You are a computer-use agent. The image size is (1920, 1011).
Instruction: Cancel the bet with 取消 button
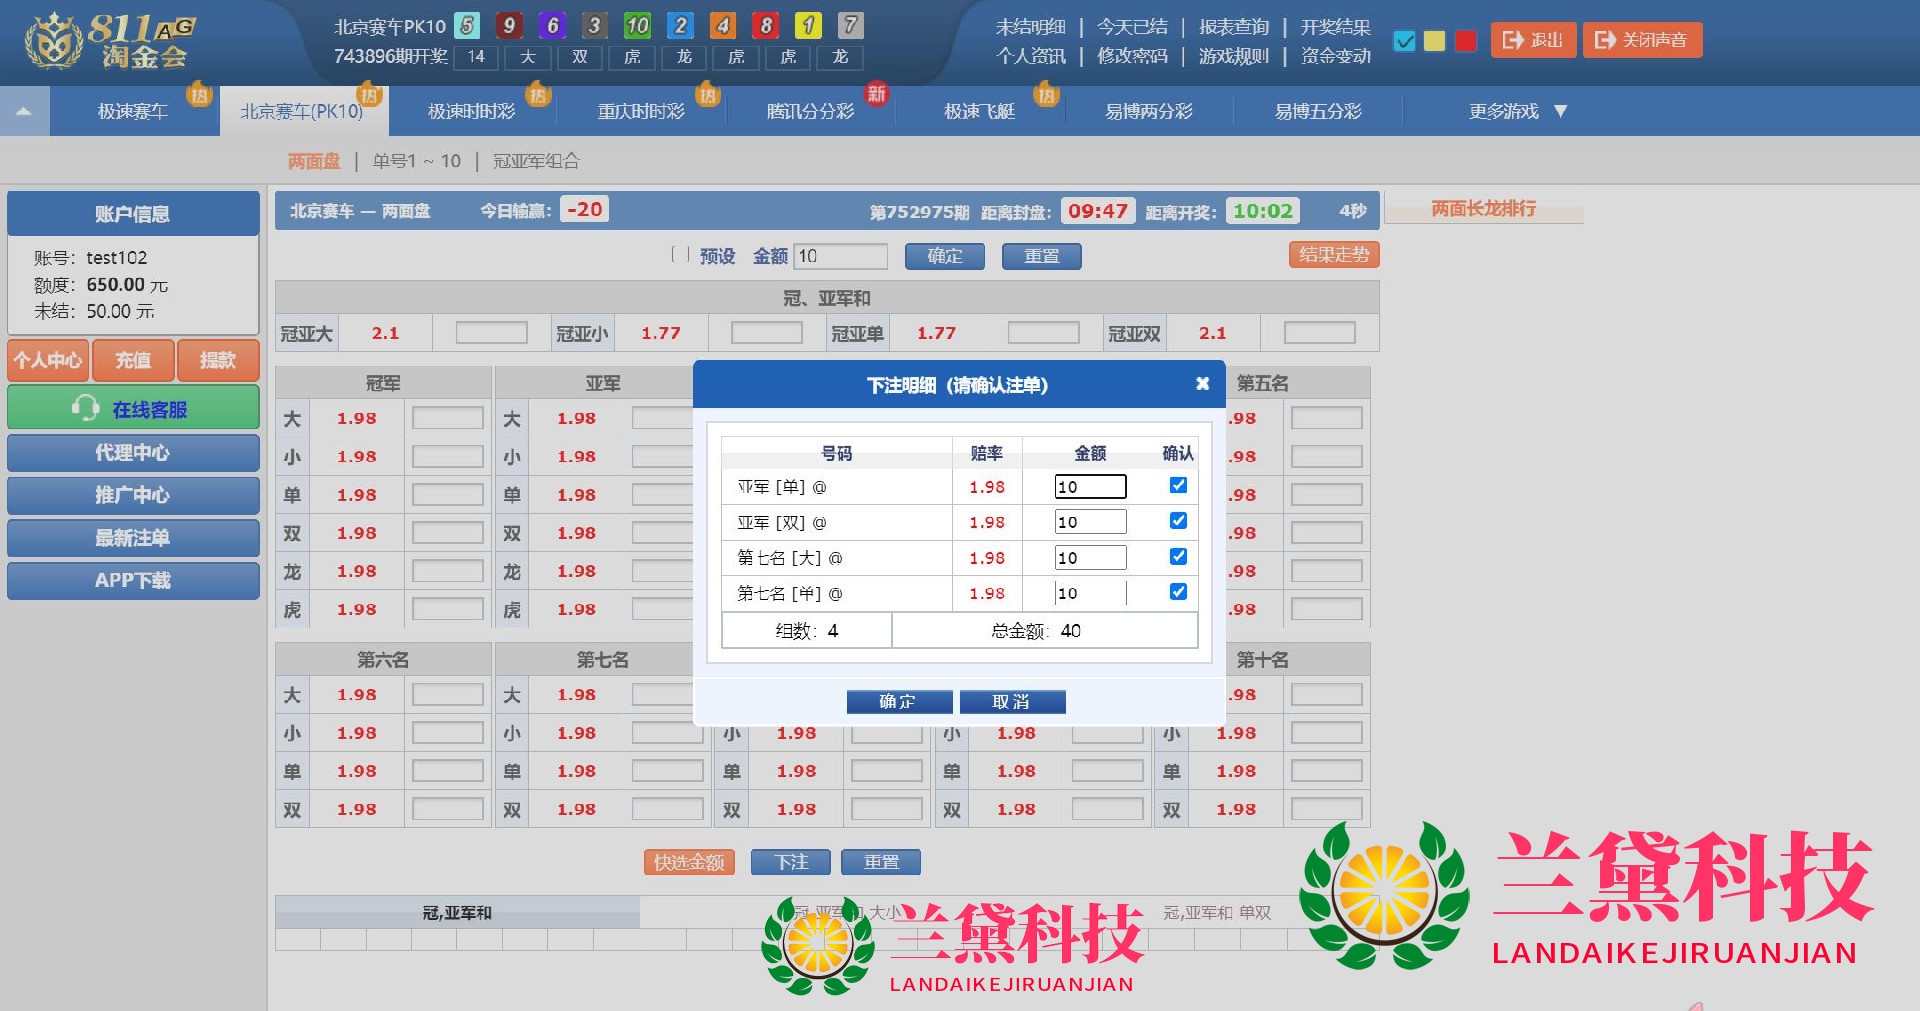[x=1011, y=702]
